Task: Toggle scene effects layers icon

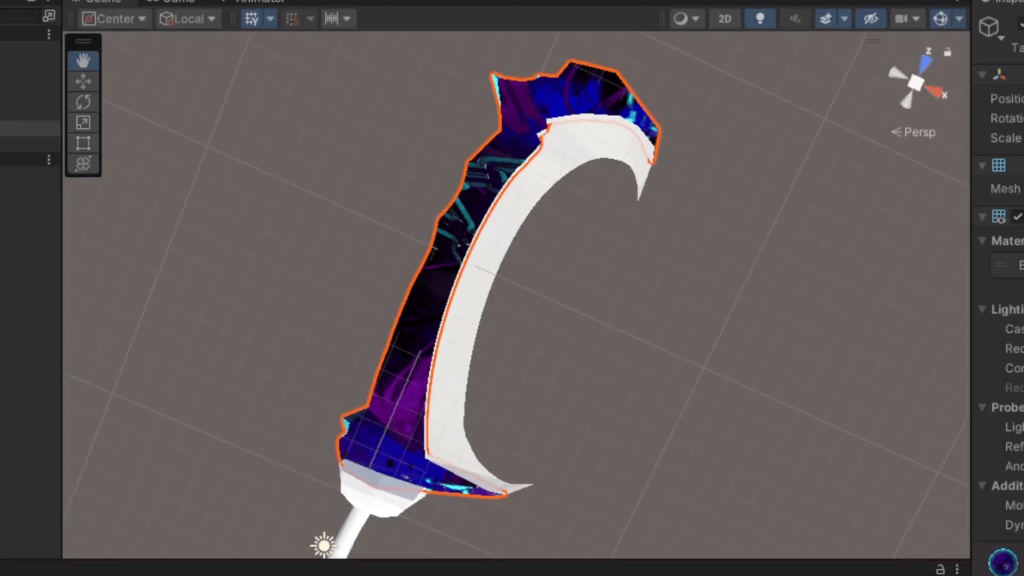Action: pyautogui.click(x=826, y=19)
